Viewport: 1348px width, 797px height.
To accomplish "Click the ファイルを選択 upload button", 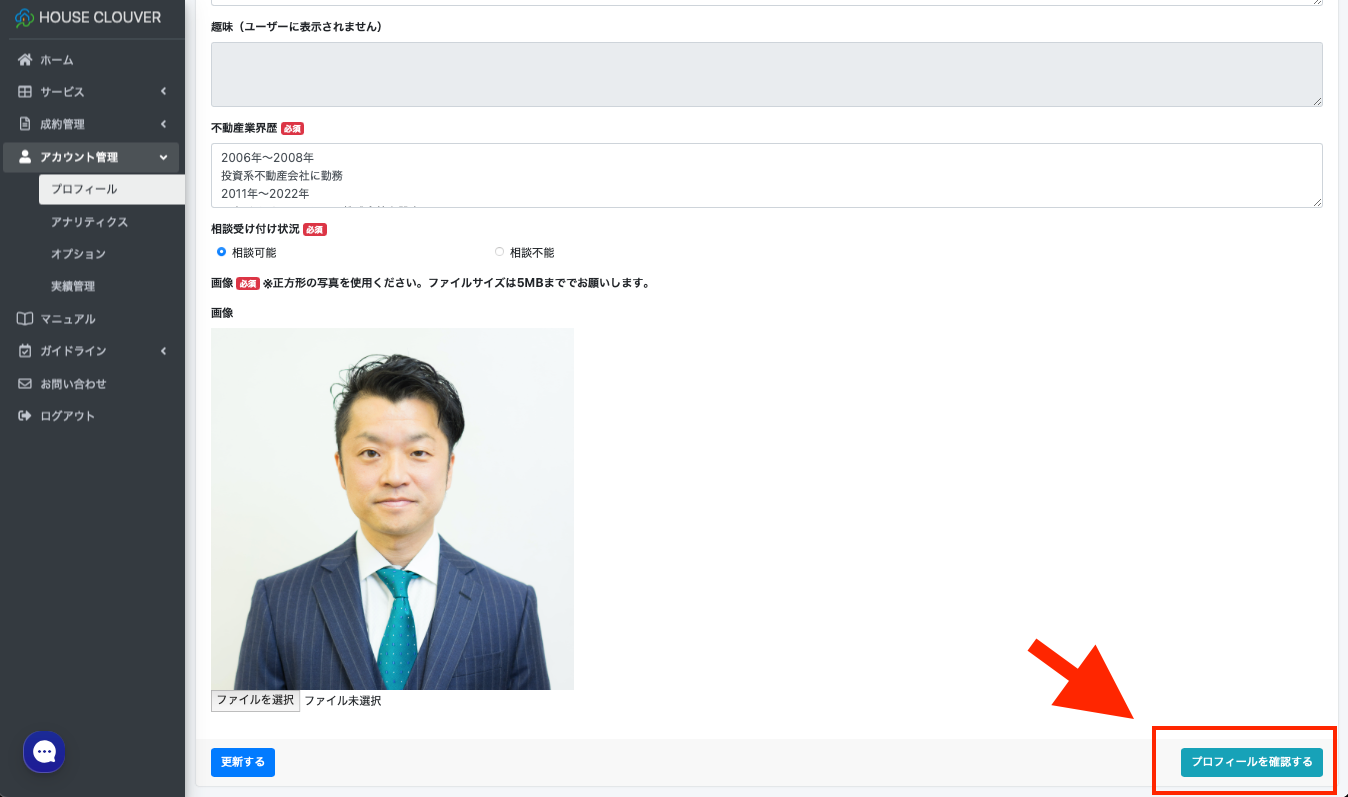I will coord(255,701).
